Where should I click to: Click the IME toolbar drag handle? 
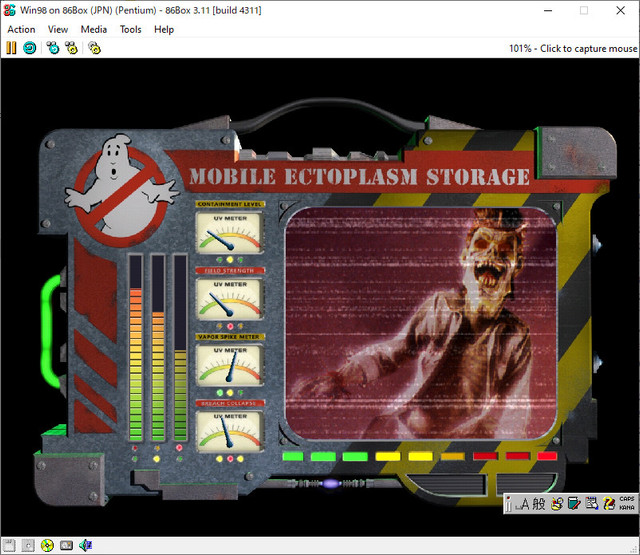(508, 504)
